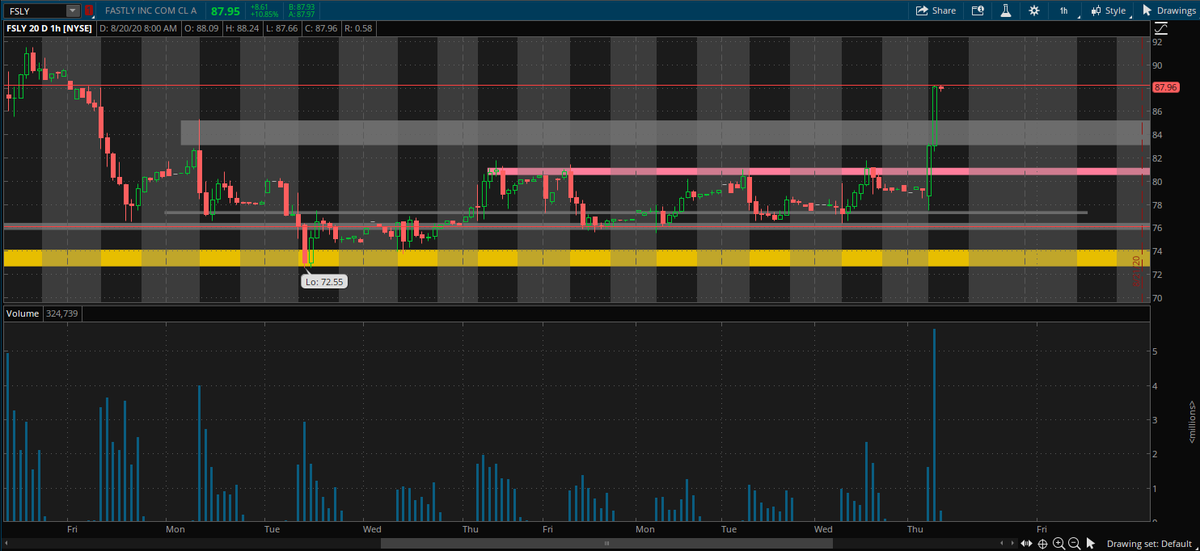The height and width of the screenshot is (551, 1200).
Task: Select the pink 81 resistance rectangle
Action: click(817, 172)
